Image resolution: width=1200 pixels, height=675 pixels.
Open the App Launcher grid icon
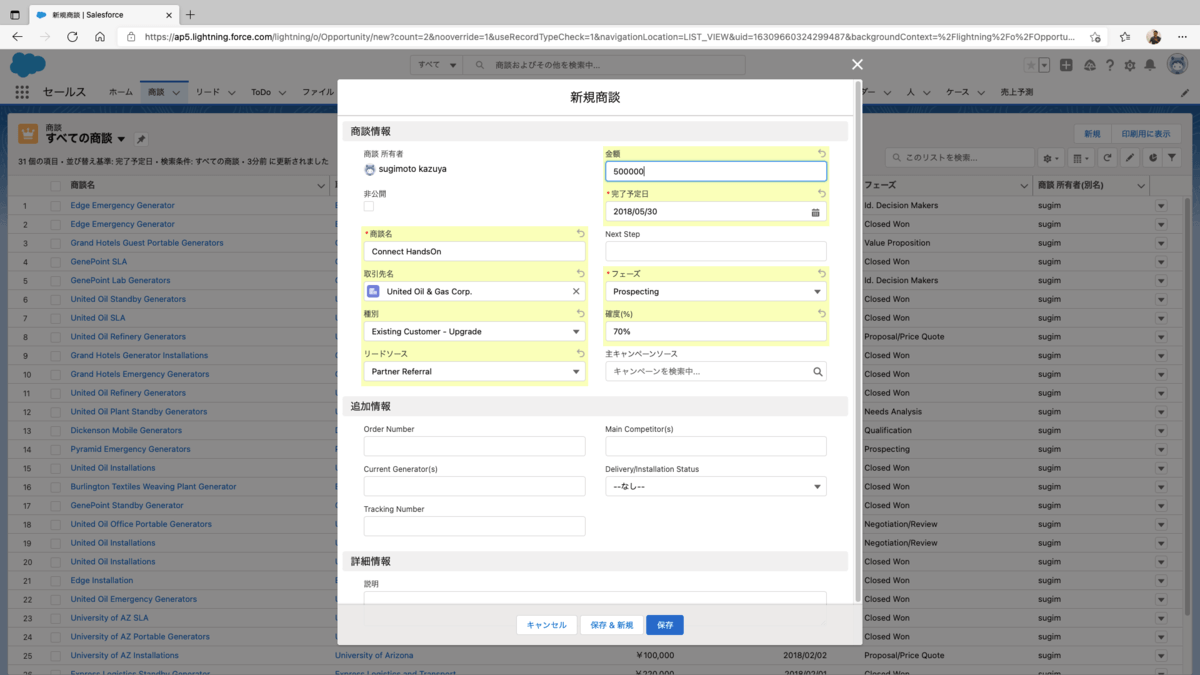[22, 92]
